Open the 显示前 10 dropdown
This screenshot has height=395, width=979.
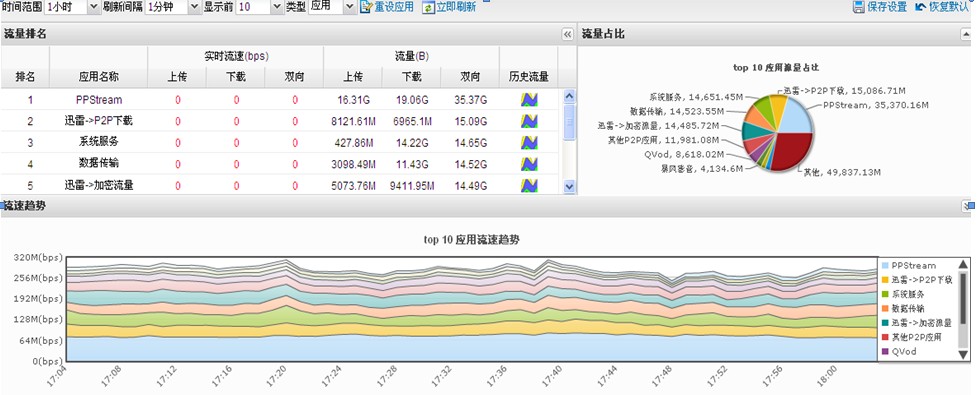[x=277, y=7]
